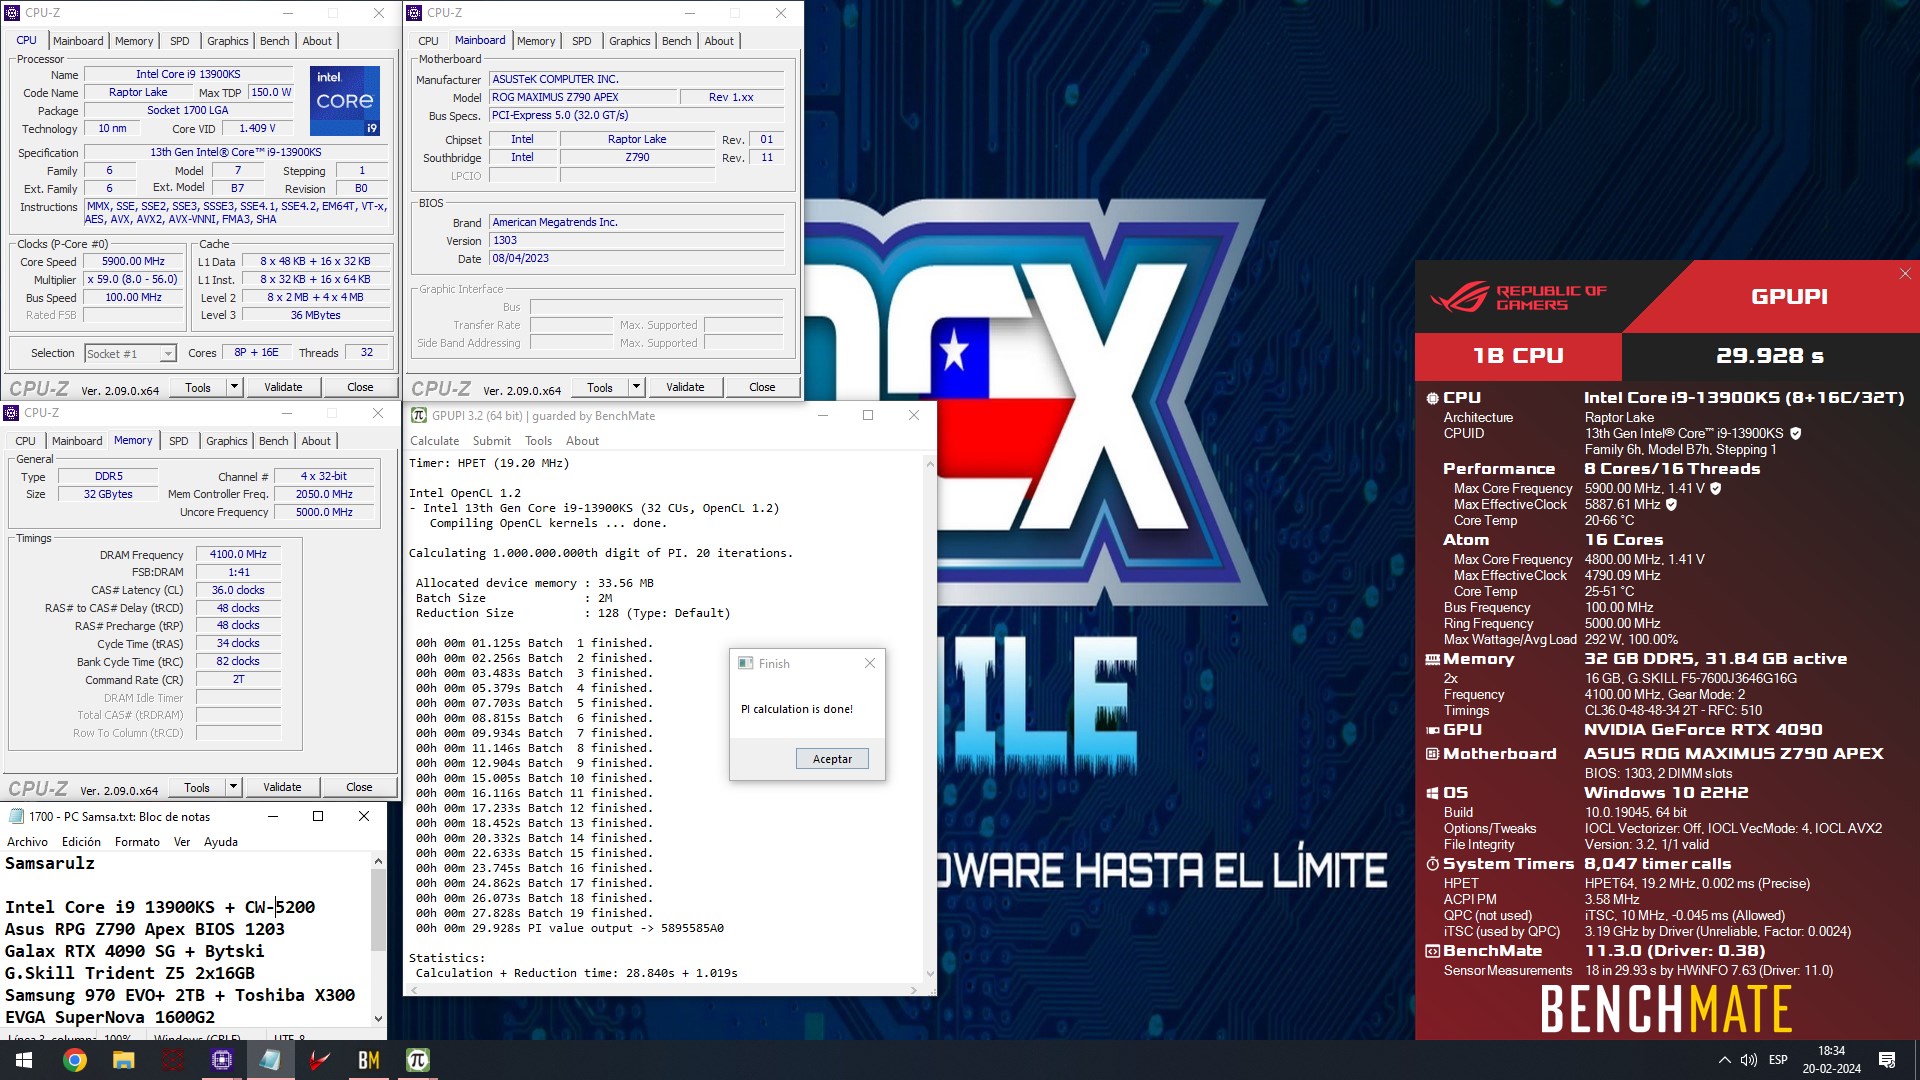Click the ROG MAXIMUS Z790 APEX model field

[582, 98]
